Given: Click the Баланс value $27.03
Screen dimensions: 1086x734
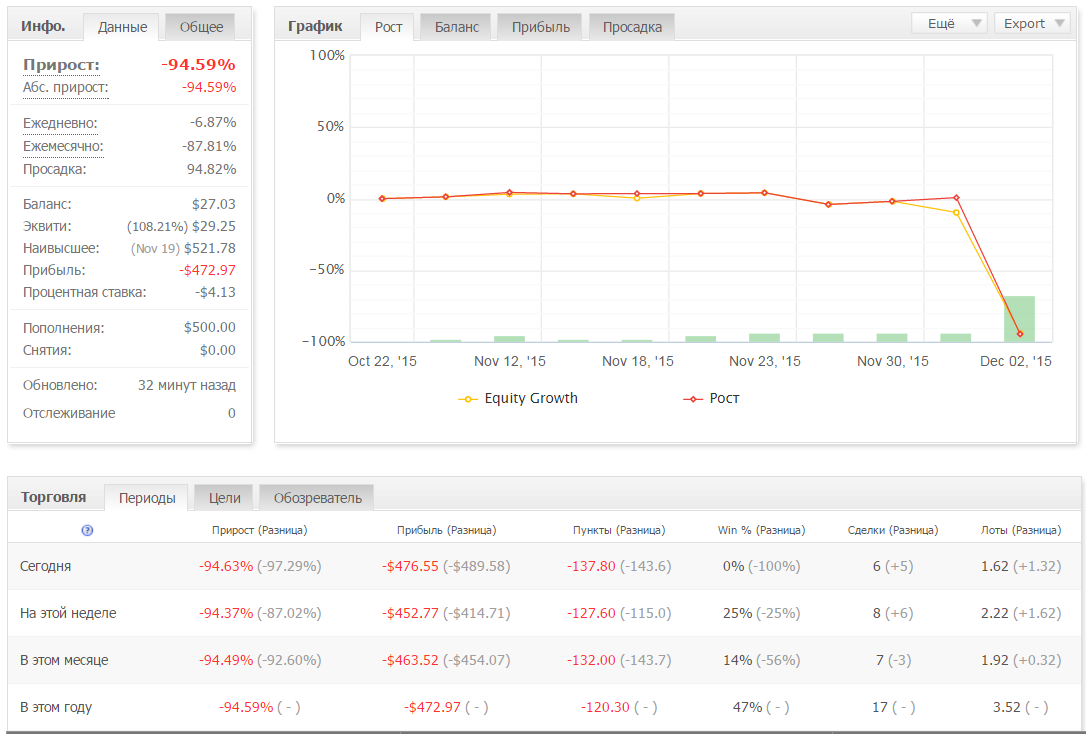Looking at the screenshot, I should 213,204.
